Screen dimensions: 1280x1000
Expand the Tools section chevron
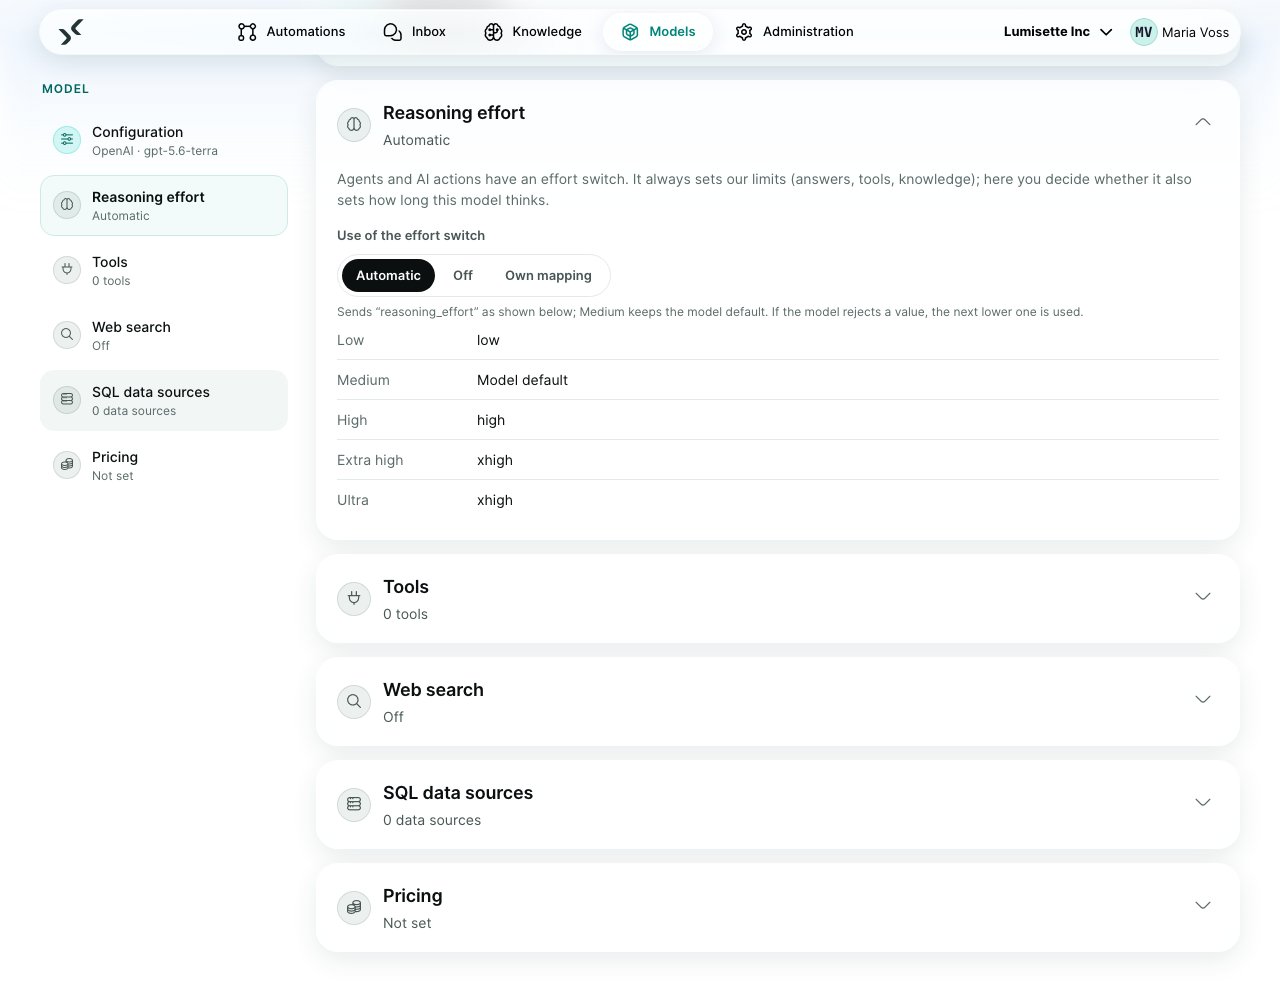coord(1203,596)
